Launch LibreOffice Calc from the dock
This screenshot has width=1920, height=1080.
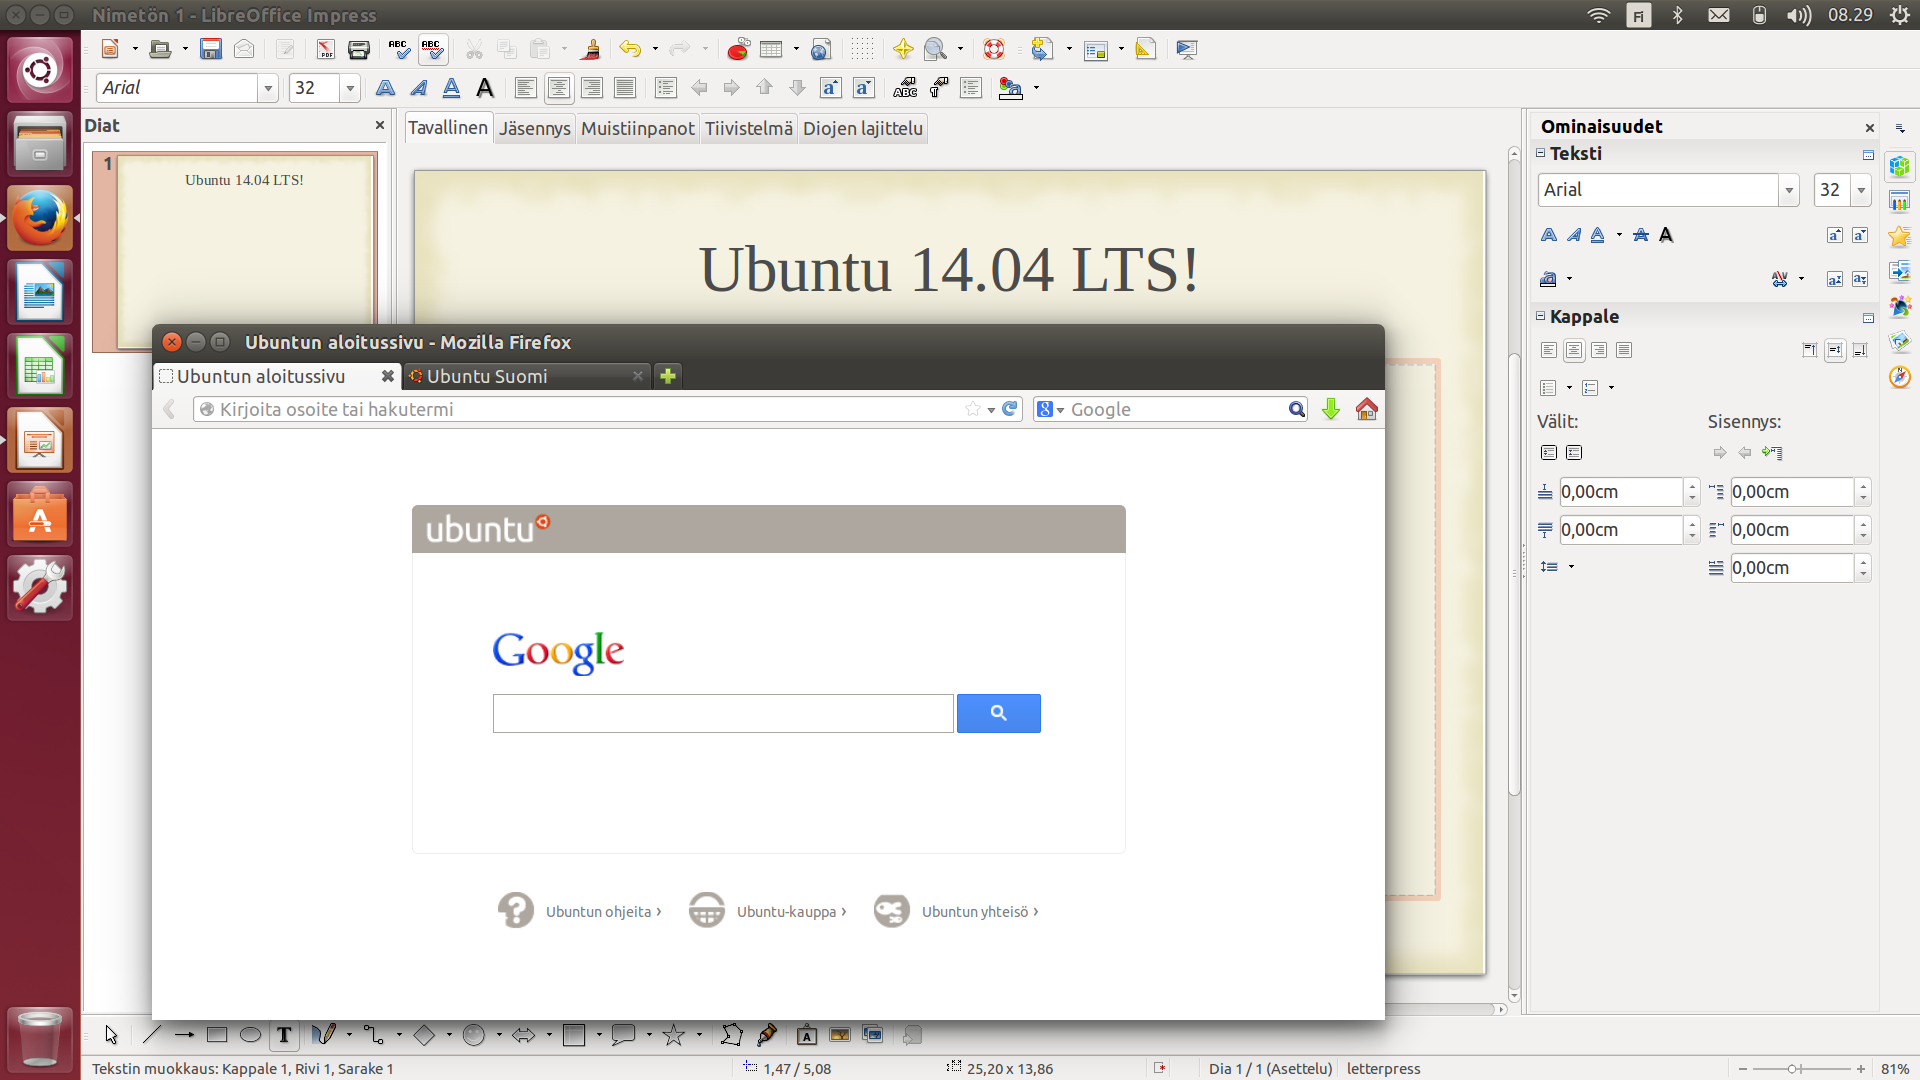point(40,367)
